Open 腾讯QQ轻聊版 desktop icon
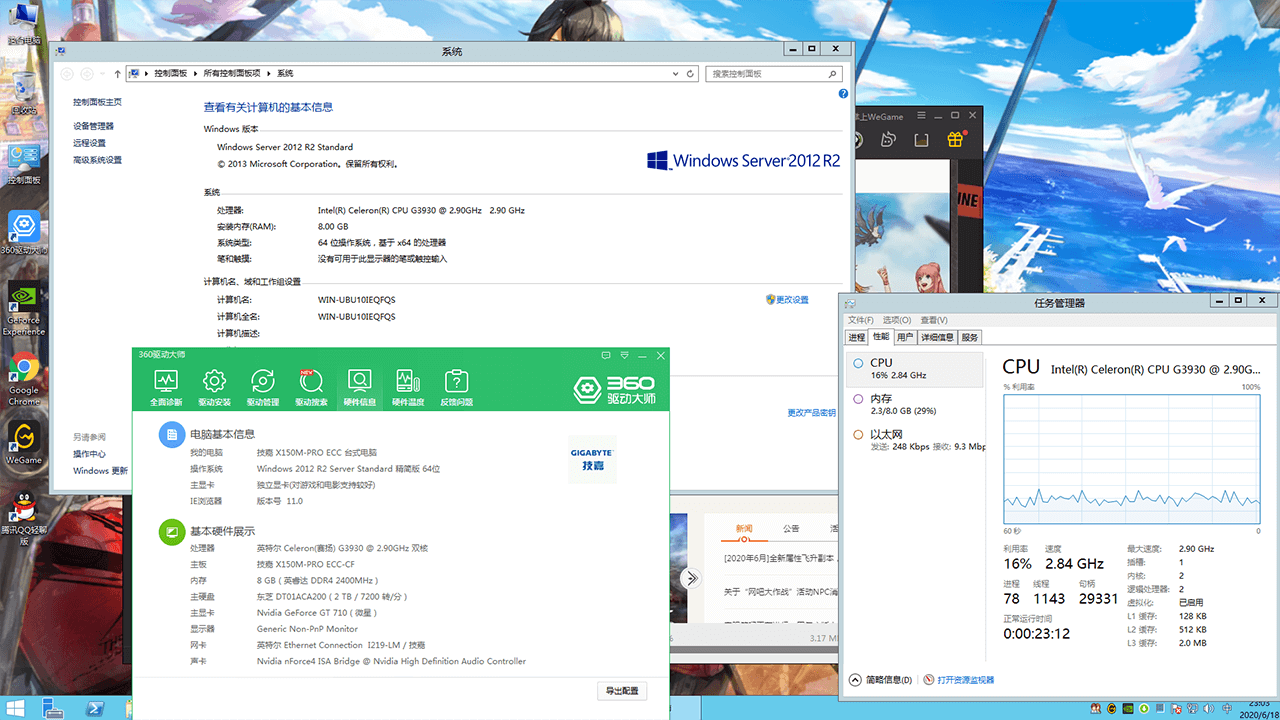The width and height of the screenshot is (1280, 720). (24, 518)
